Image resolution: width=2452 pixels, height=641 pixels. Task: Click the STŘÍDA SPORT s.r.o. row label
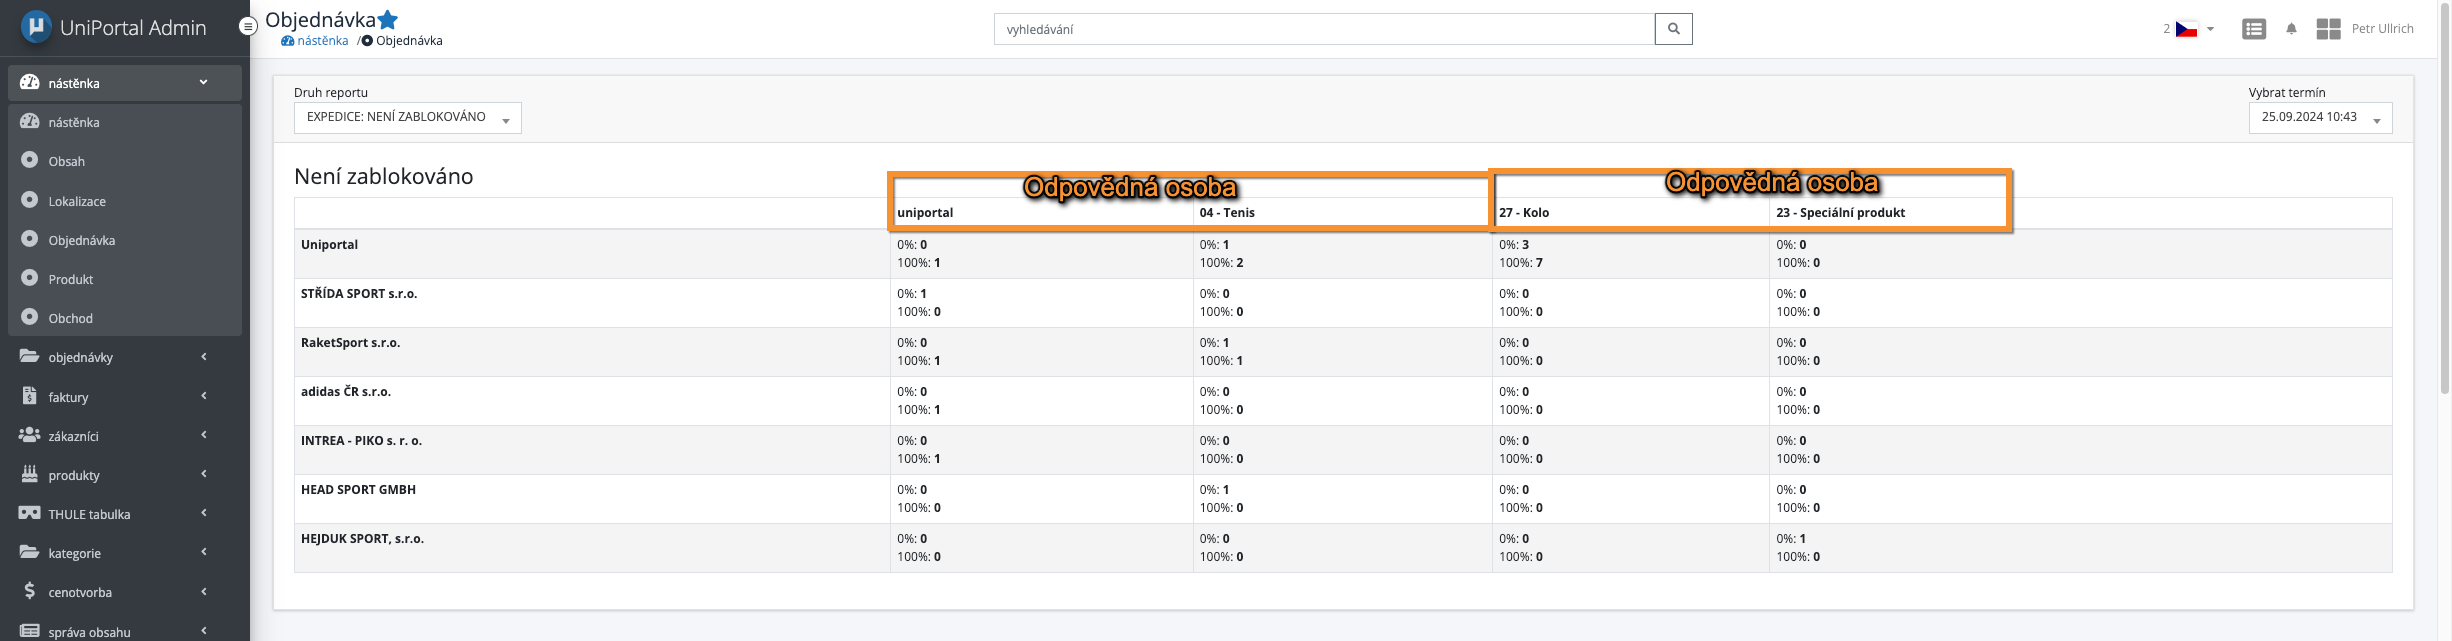(x=359, y=294)
